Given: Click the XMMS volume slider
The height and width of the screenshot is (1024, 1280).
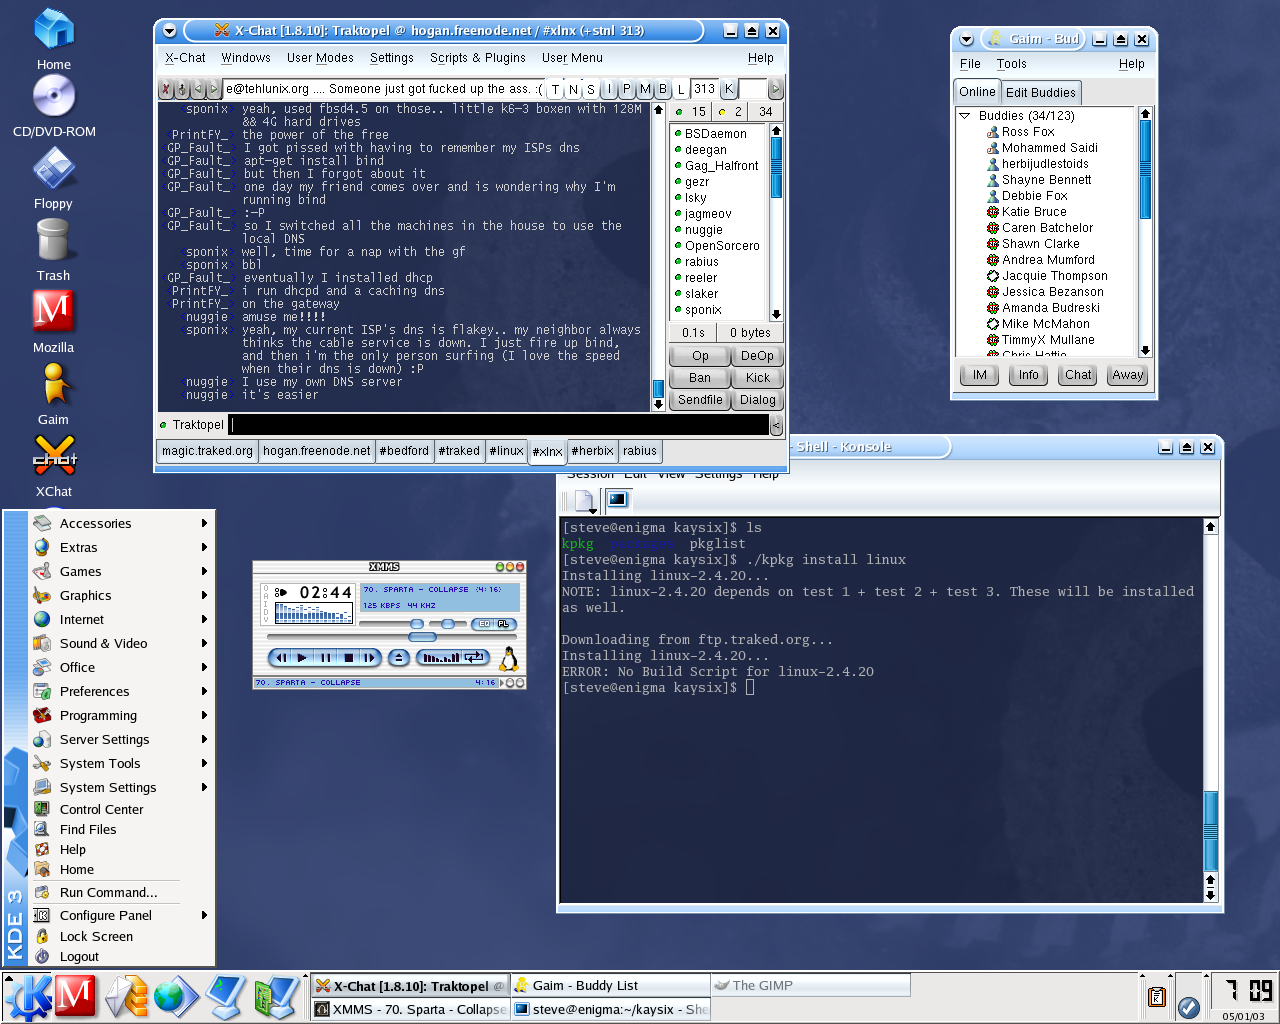Looking at the screenshot, I should 393,624.
